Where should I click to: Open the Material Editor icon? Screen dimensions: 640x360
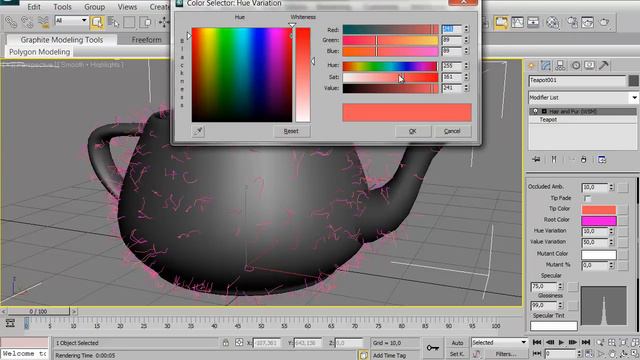click(552, 22)
